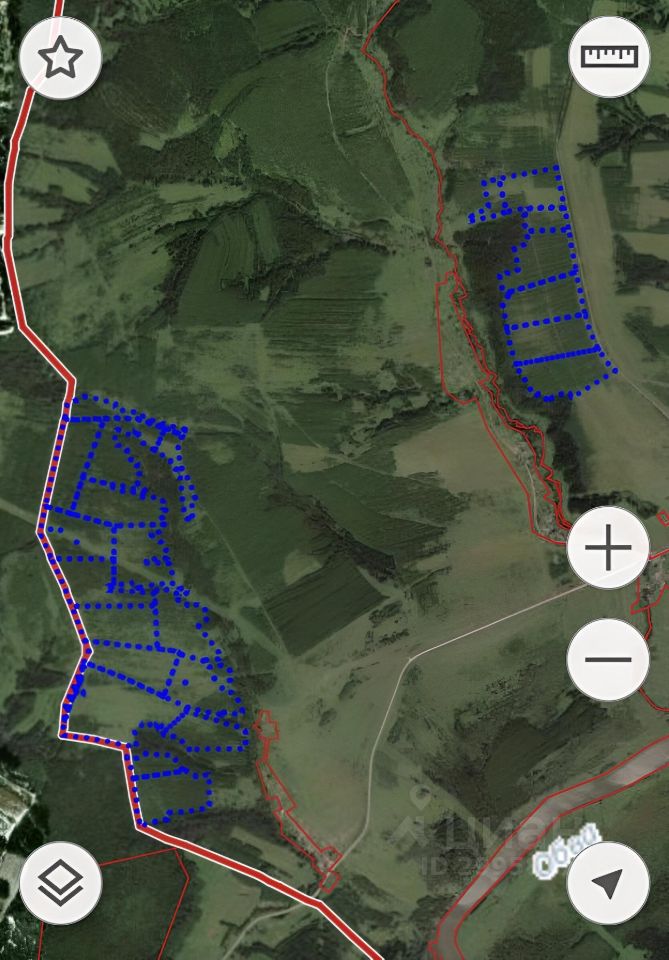Open the map layers selector
Viewport: 669px width, 960px height.
pyautogui.click(x=60, y=883)
